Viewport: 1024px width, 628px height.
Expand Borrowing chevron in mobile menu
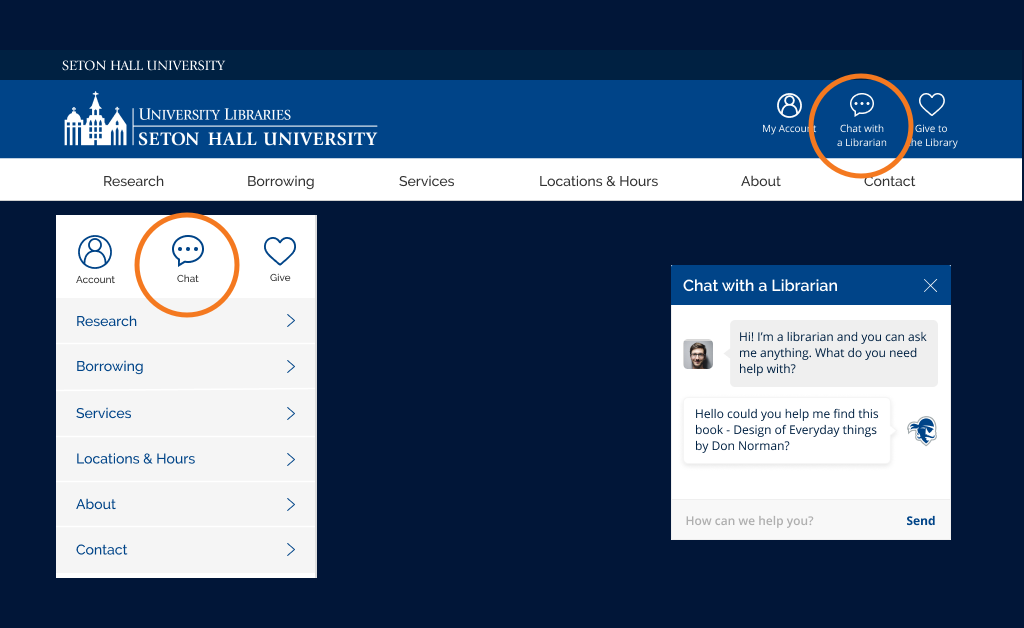pyautogui.click(x=291, y=366)
